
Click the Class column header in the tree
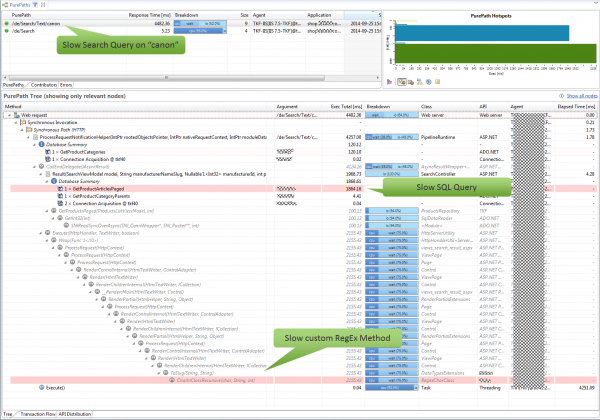point(448,106)
